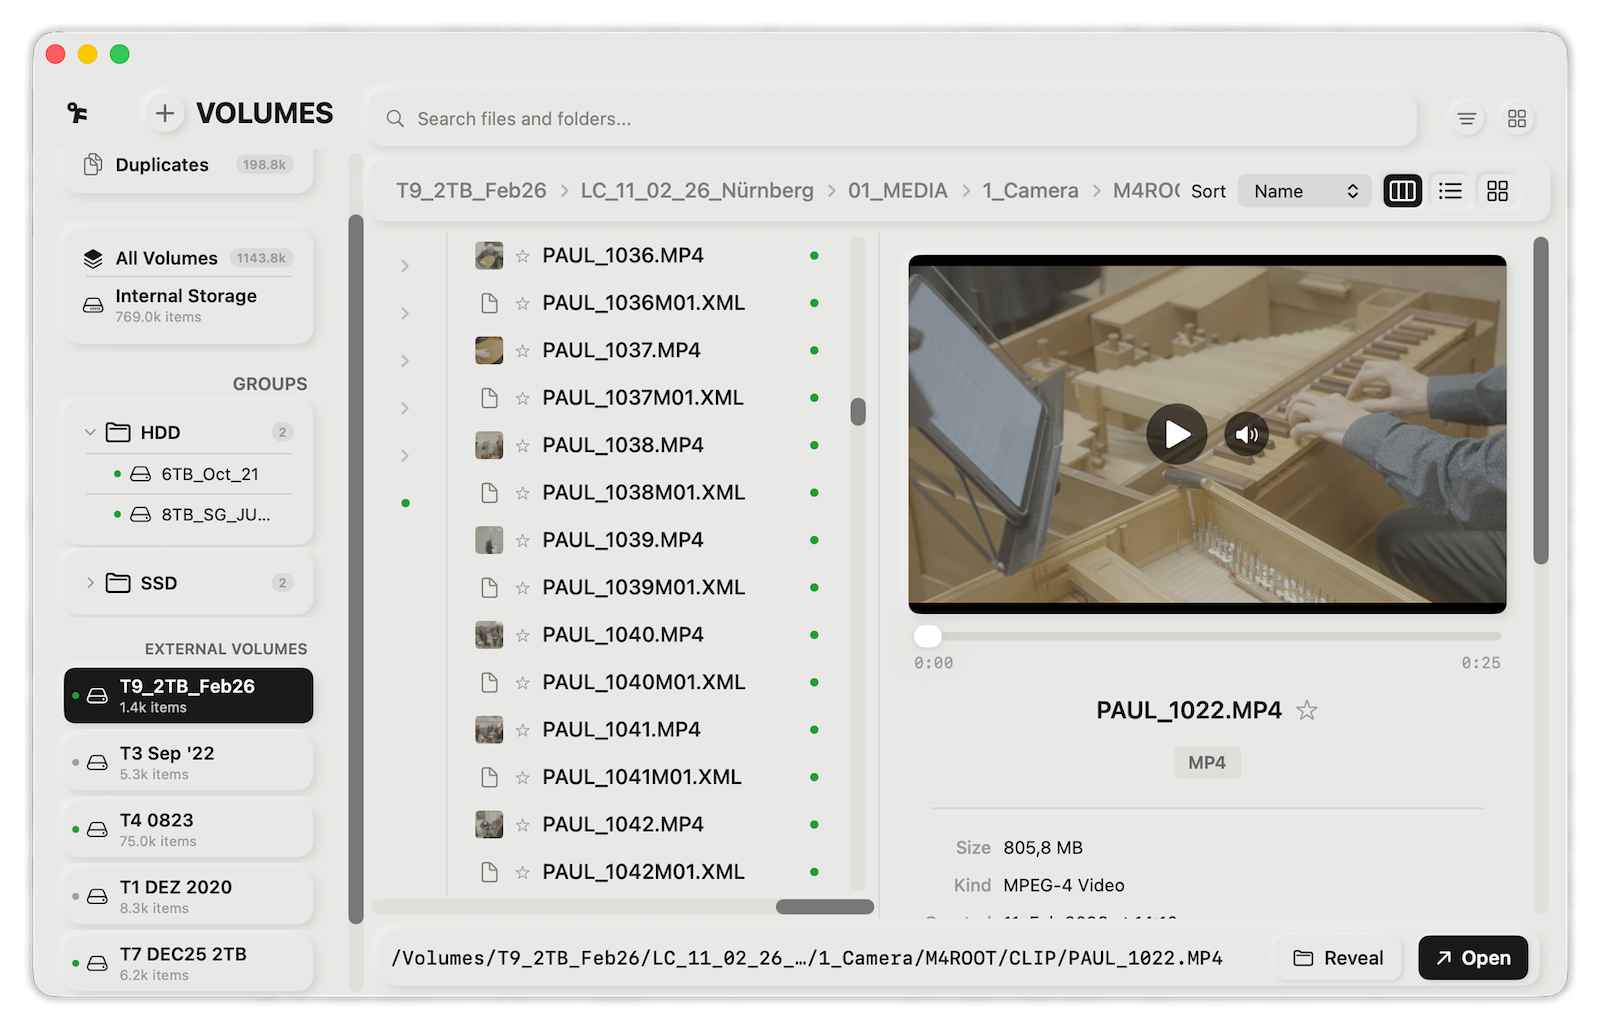Image resolution: width=1600 pixels, height=1025 pixels.
Task: Open the filter options icon top right
Action: click(x=1466, y=118)
